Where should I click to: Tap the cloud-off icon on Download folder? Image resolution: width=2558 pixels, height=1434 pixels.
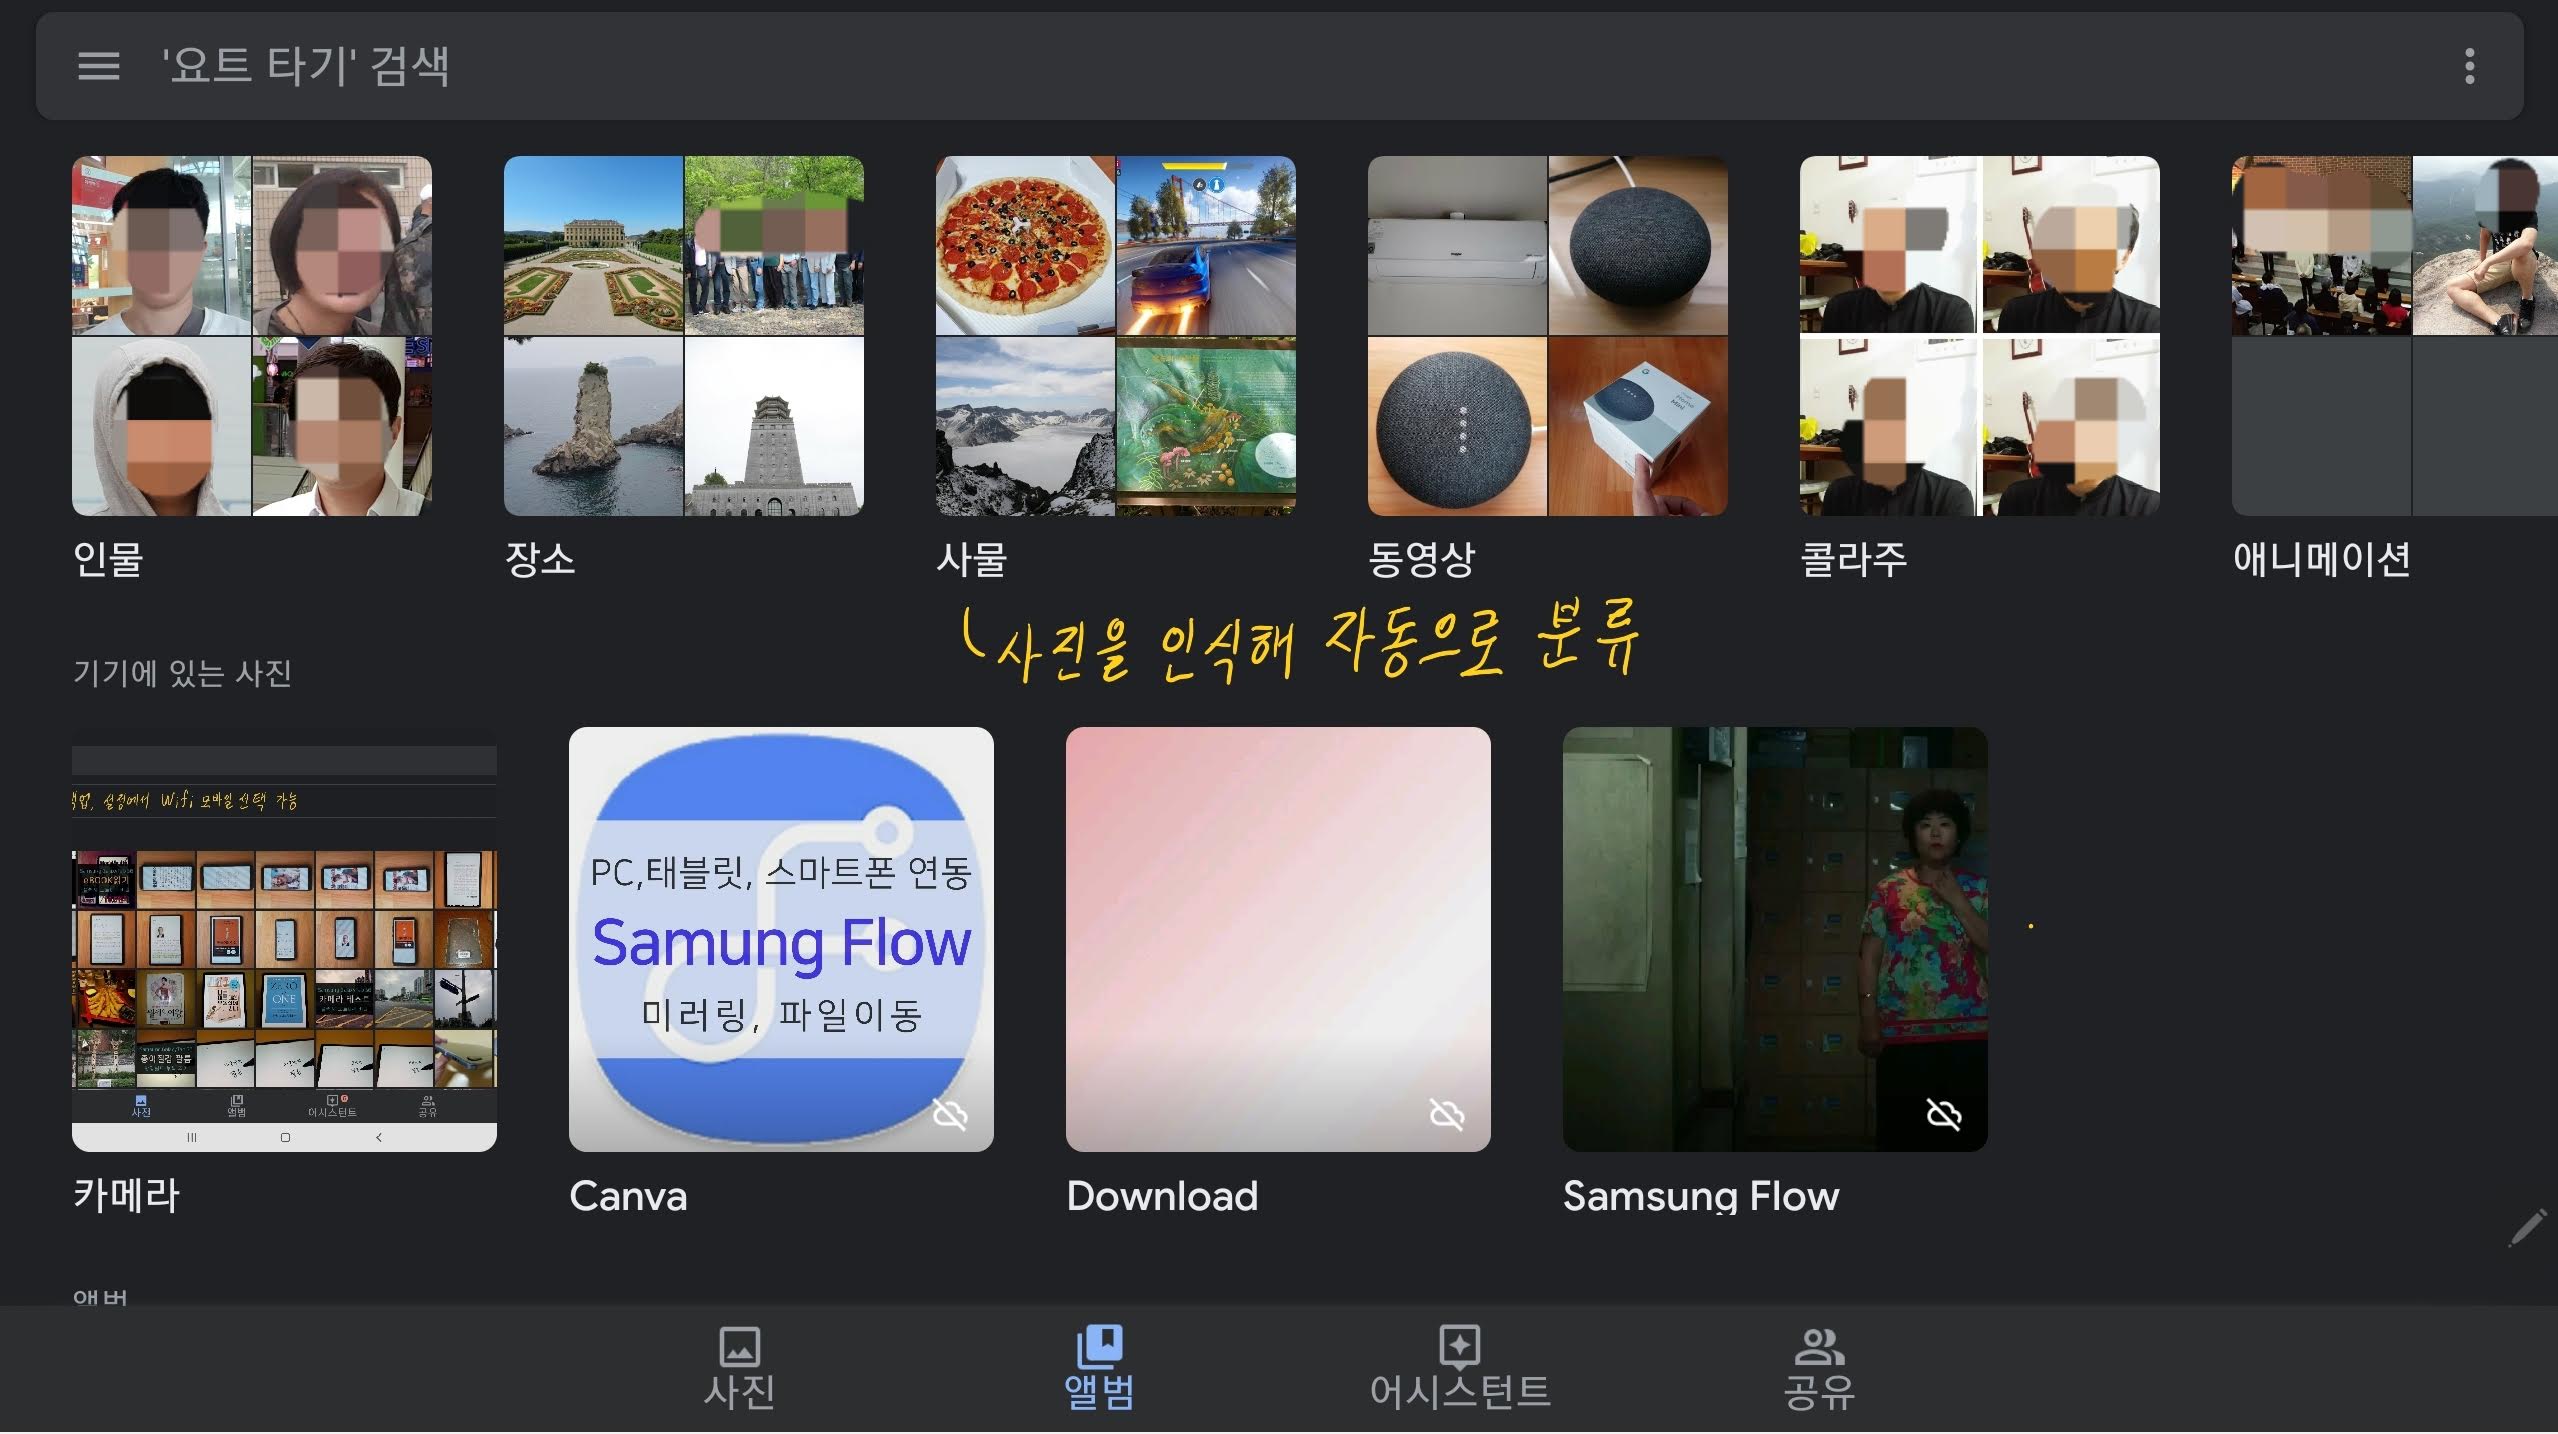[x=1446, y=1113]
